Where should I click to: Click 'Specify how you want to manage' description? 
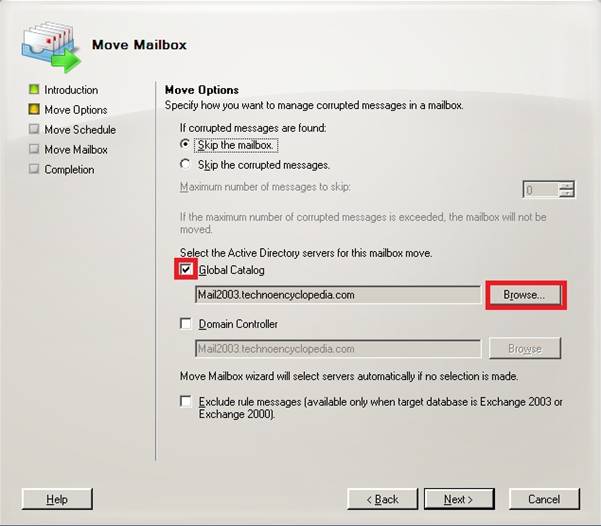[314, 105]
